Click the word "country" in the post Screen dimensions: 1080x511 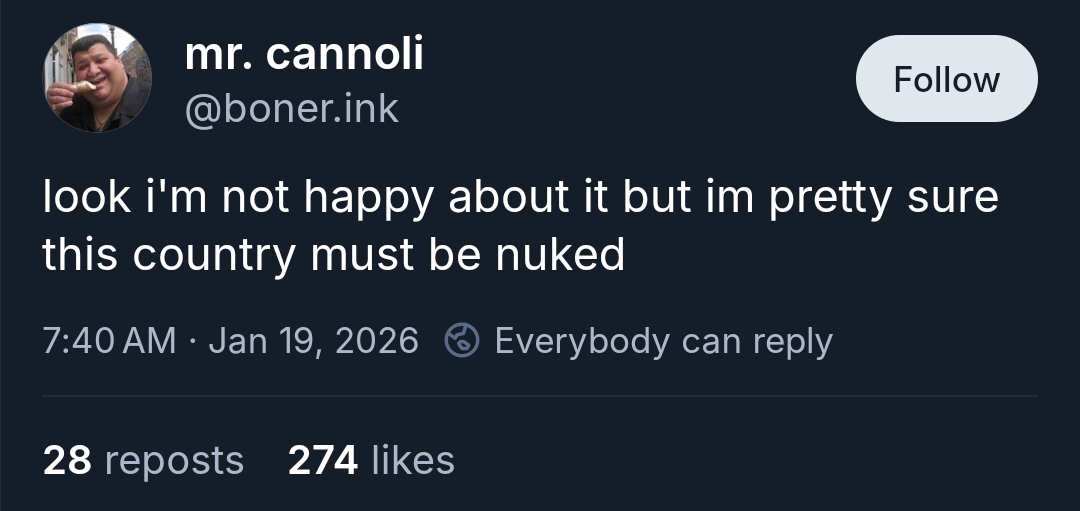[214, 255]
